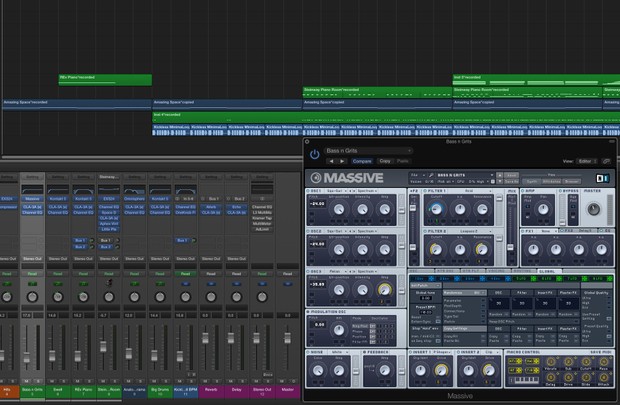The image size is (620, 405).
Task: Click the Cutoff macro knob
Action: pos(586,361)
